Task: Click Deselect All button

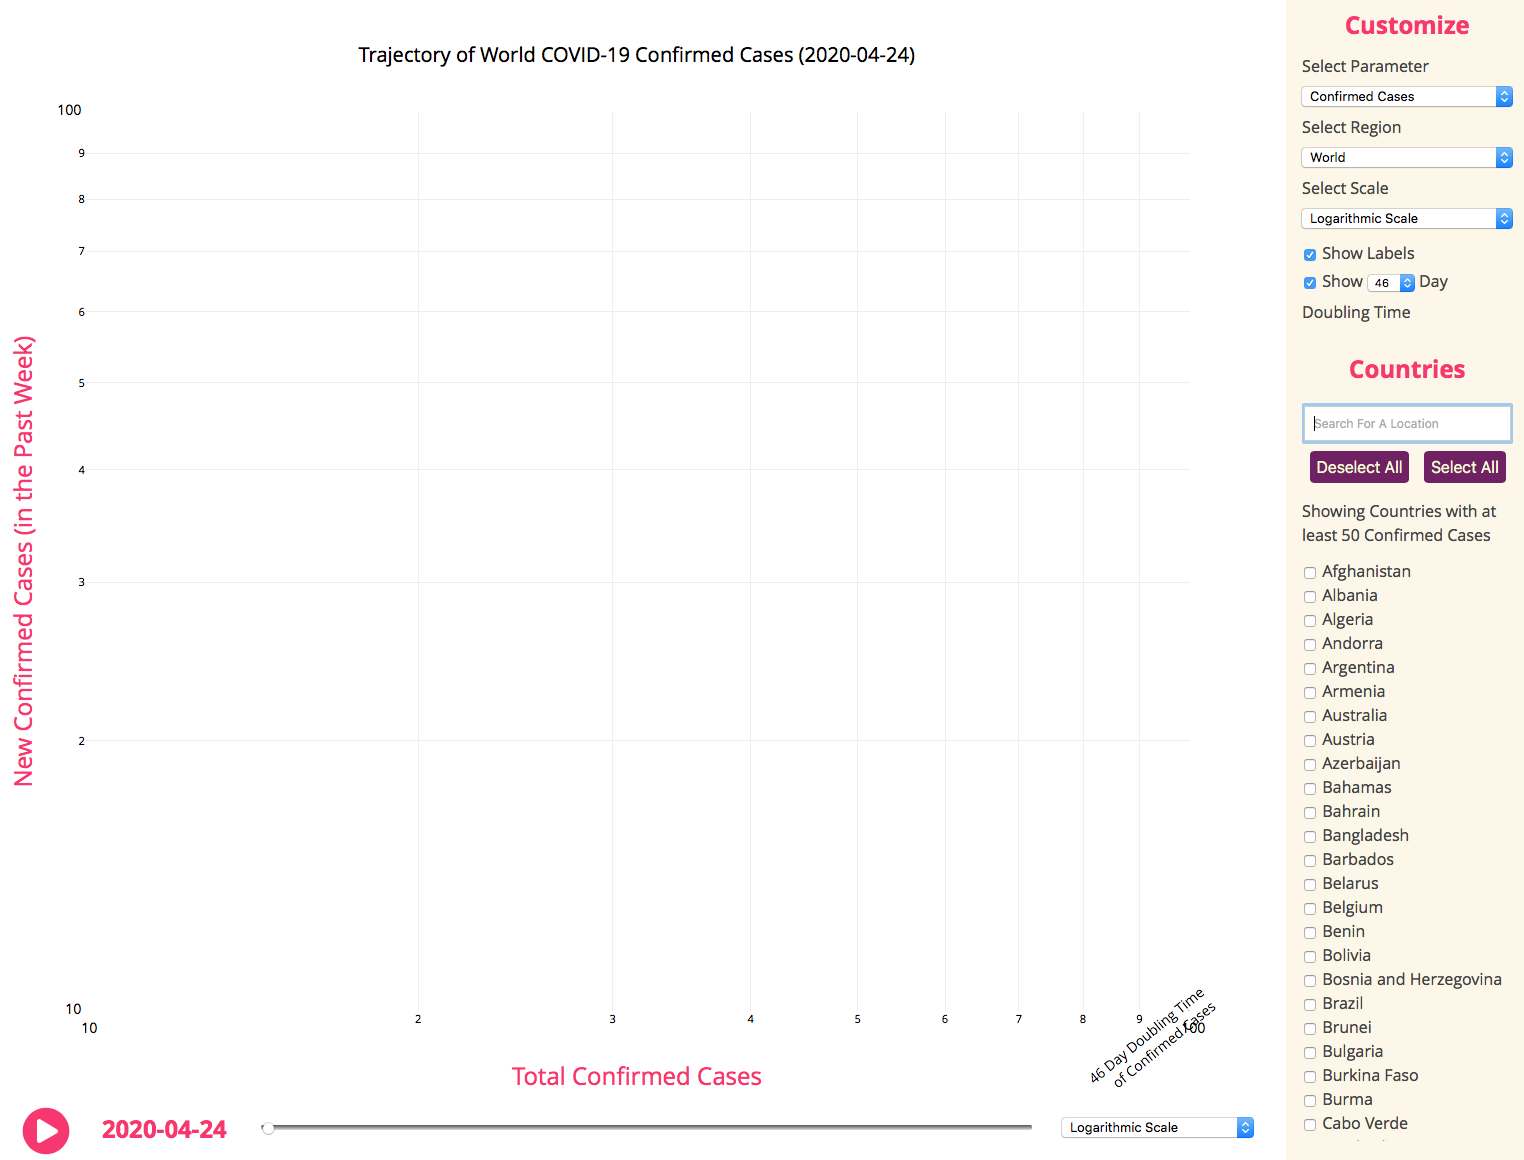Action: coord(1359,467)
